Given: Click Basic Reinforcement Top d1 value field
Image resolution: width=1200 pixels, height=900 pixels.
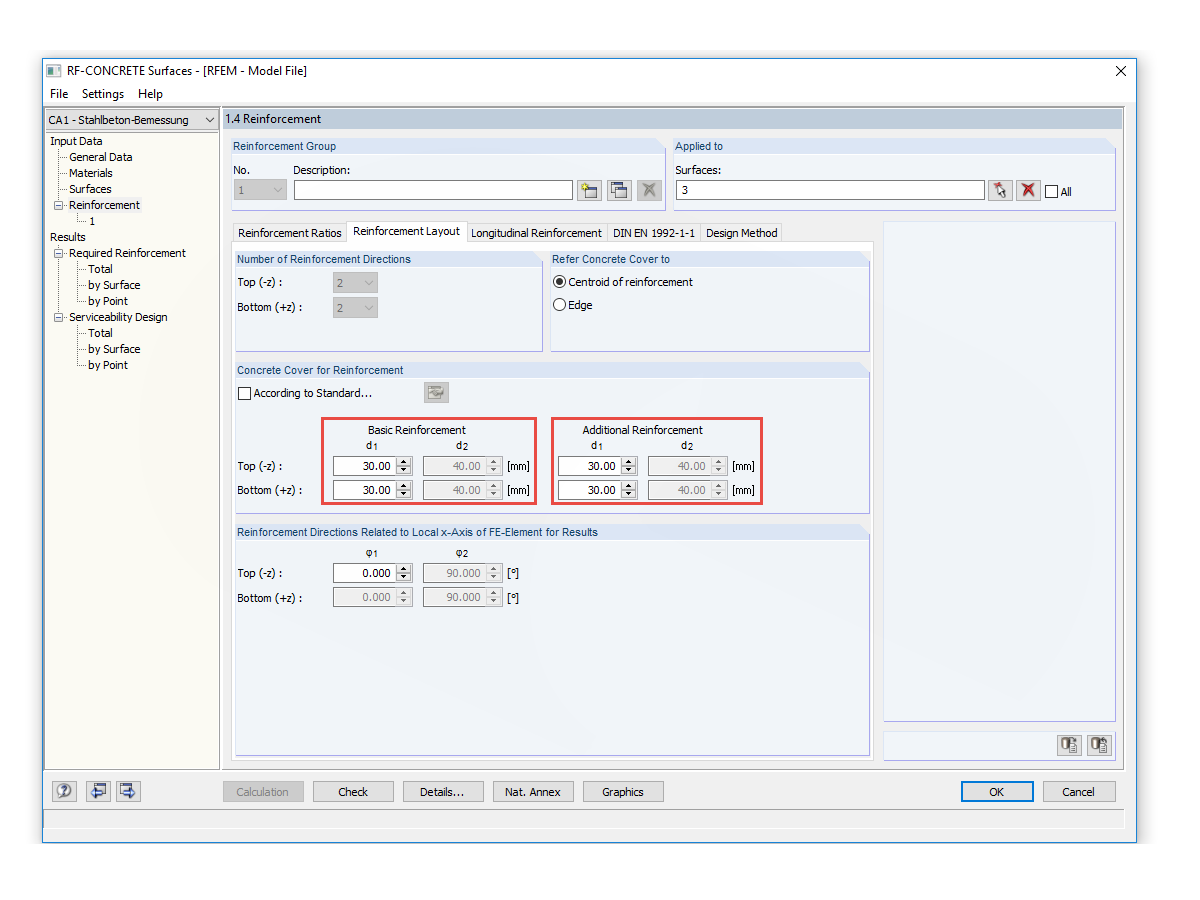Looking at the screenshot, I should point(365,466).
